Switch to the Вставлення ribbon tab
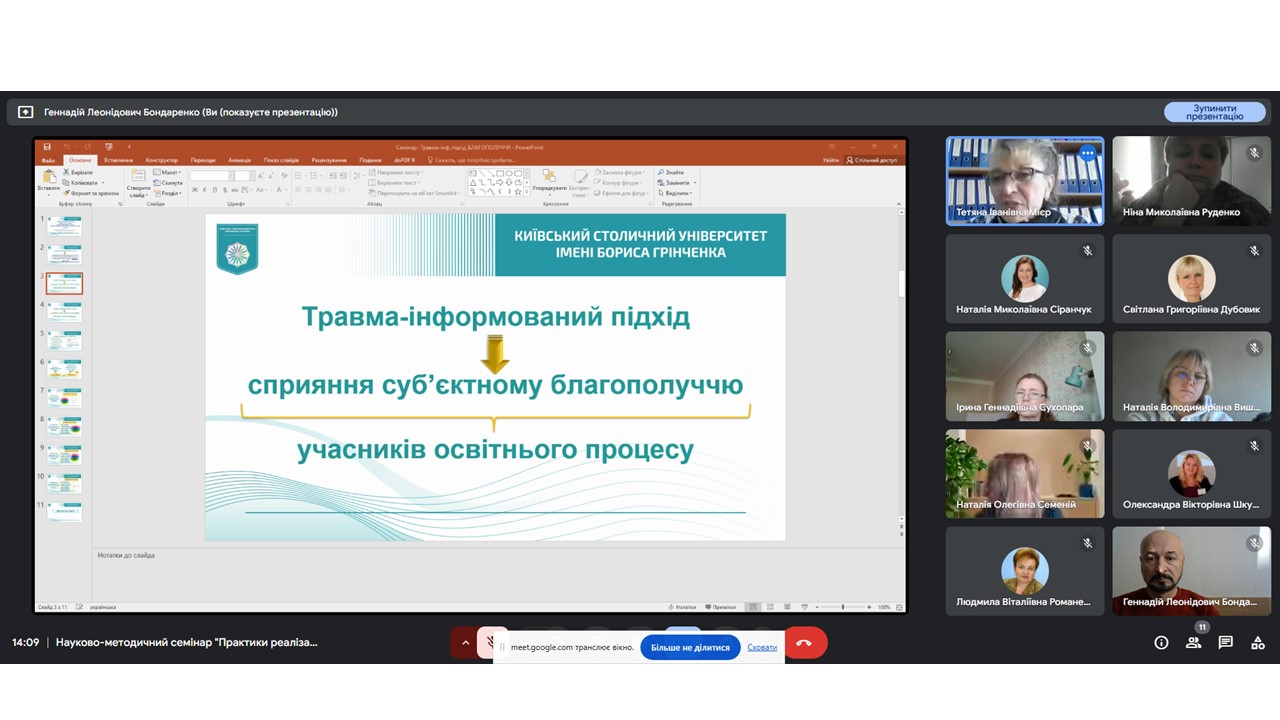Viewport: 1280px width, 720px height. (118, 160)
